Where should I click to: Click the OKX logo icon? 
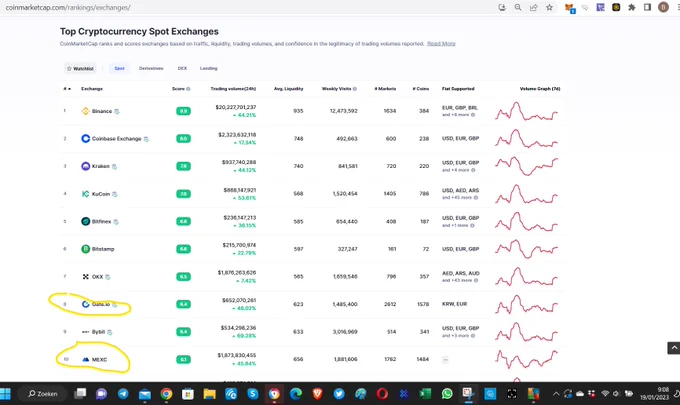[85, 277]
